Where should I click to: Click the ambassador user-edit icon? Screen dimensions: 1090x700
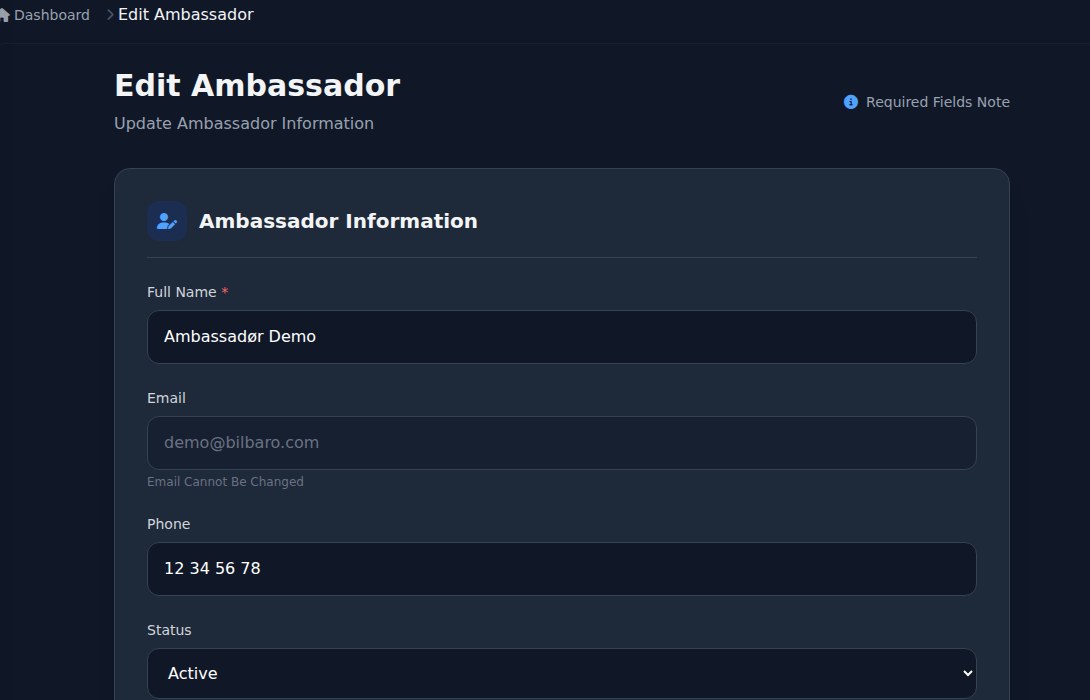click(x=167, y=221)
